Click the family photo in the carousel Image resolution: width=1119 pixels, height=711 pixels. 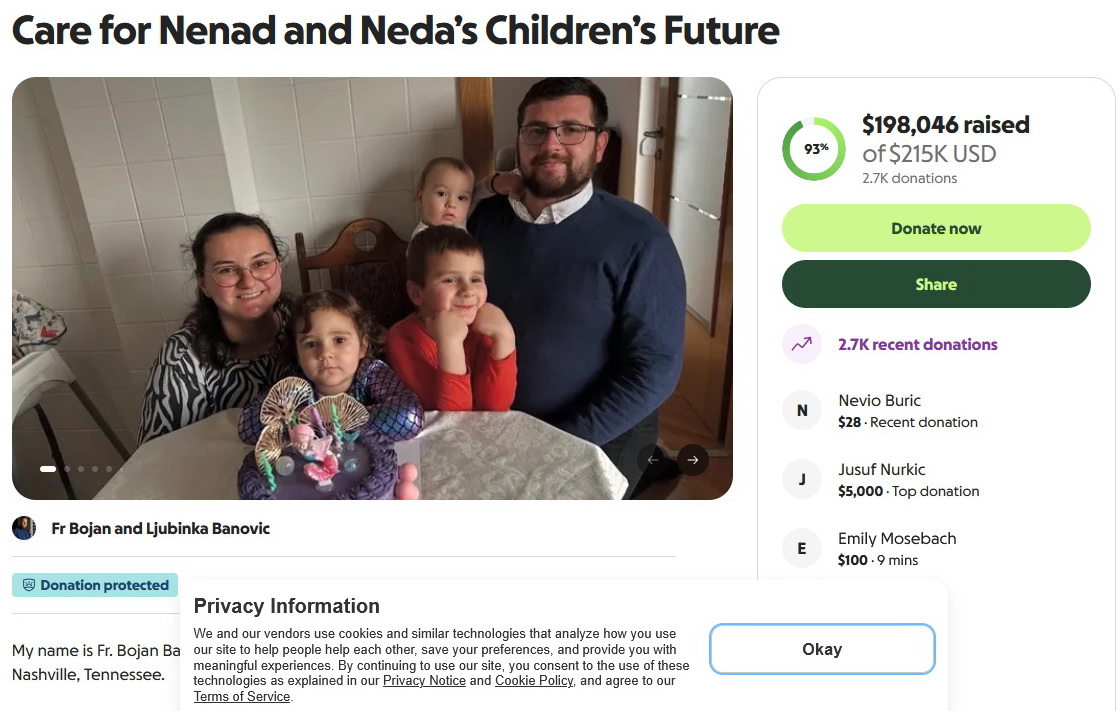pos(372,288)
